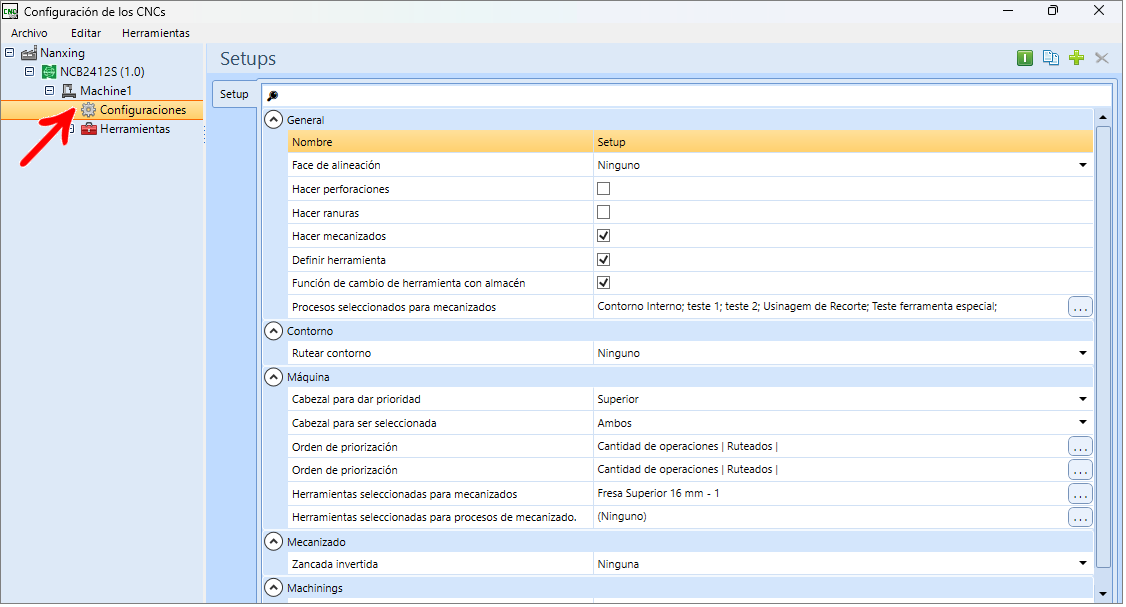Viewport: 1126px width, 607px height.
Task: Click the scrollbar up arrow
Action: [1103, 117]
